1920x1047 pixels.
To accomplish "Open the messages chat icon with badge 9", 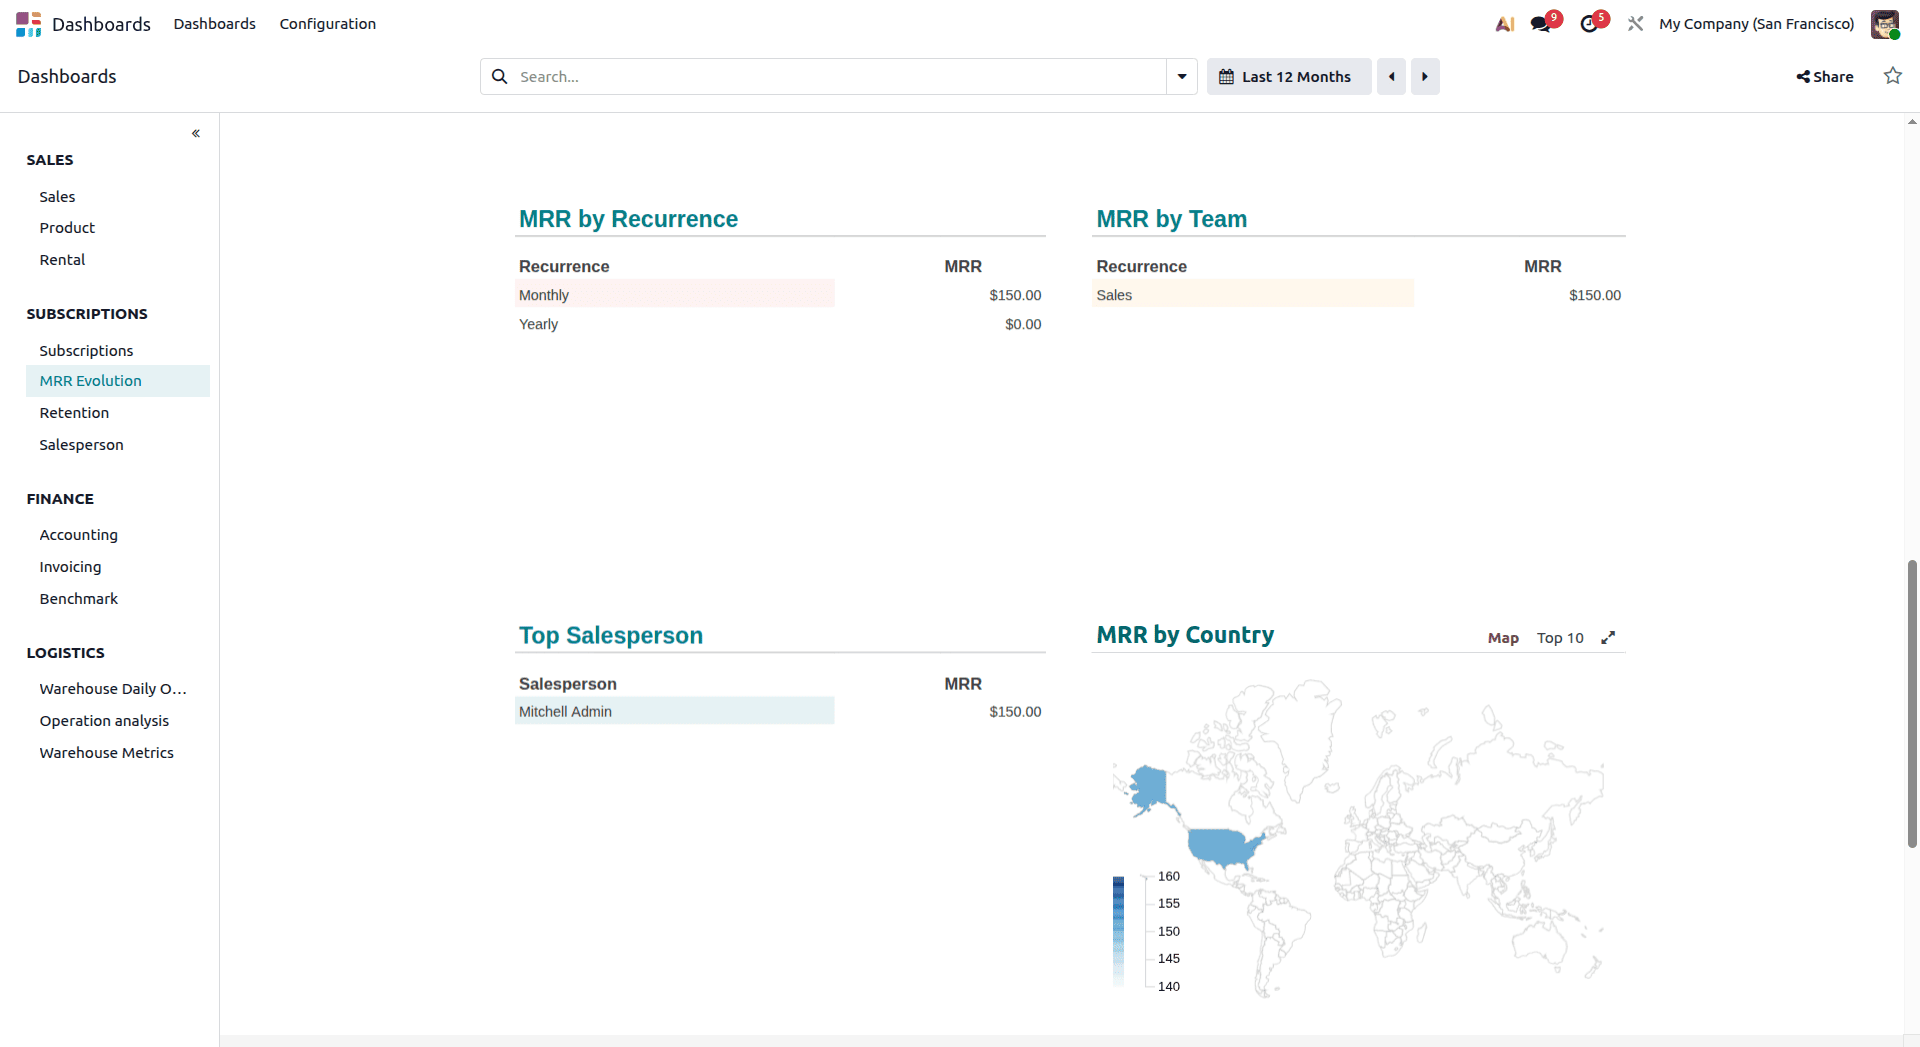I will pos(1541,24).
